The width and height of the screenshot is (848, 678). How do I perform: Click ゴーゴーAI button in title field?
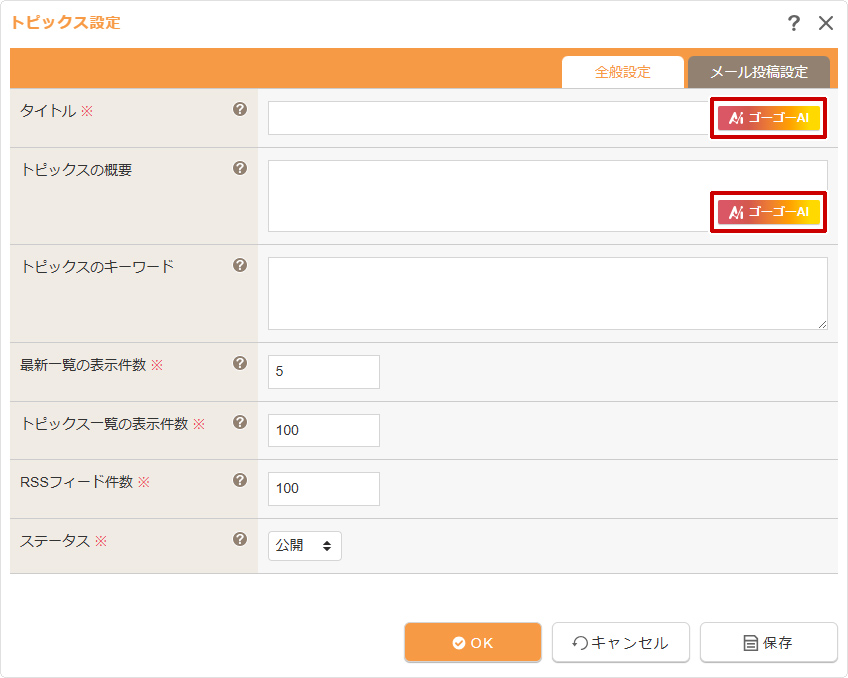[x=768, y=118]
